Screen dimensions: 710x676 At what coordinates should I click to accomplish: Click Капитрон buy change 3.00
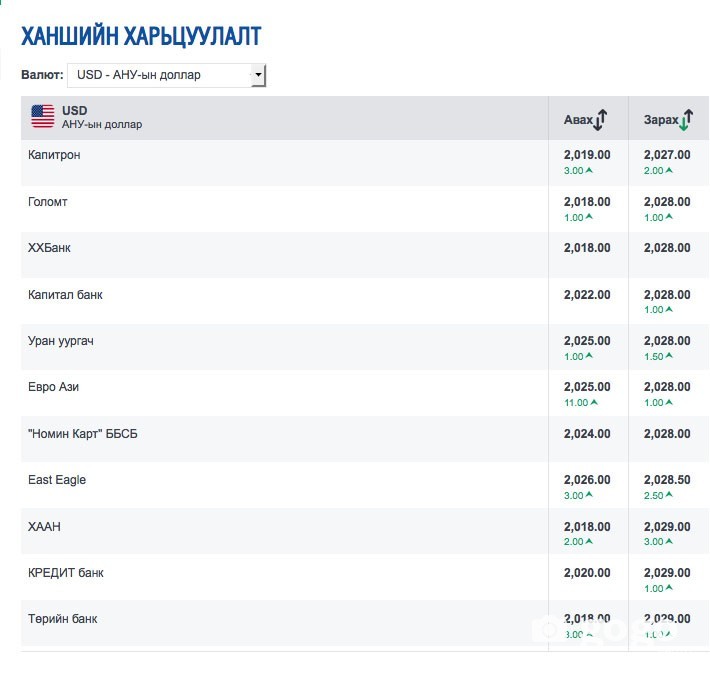(x=578, y=171)
